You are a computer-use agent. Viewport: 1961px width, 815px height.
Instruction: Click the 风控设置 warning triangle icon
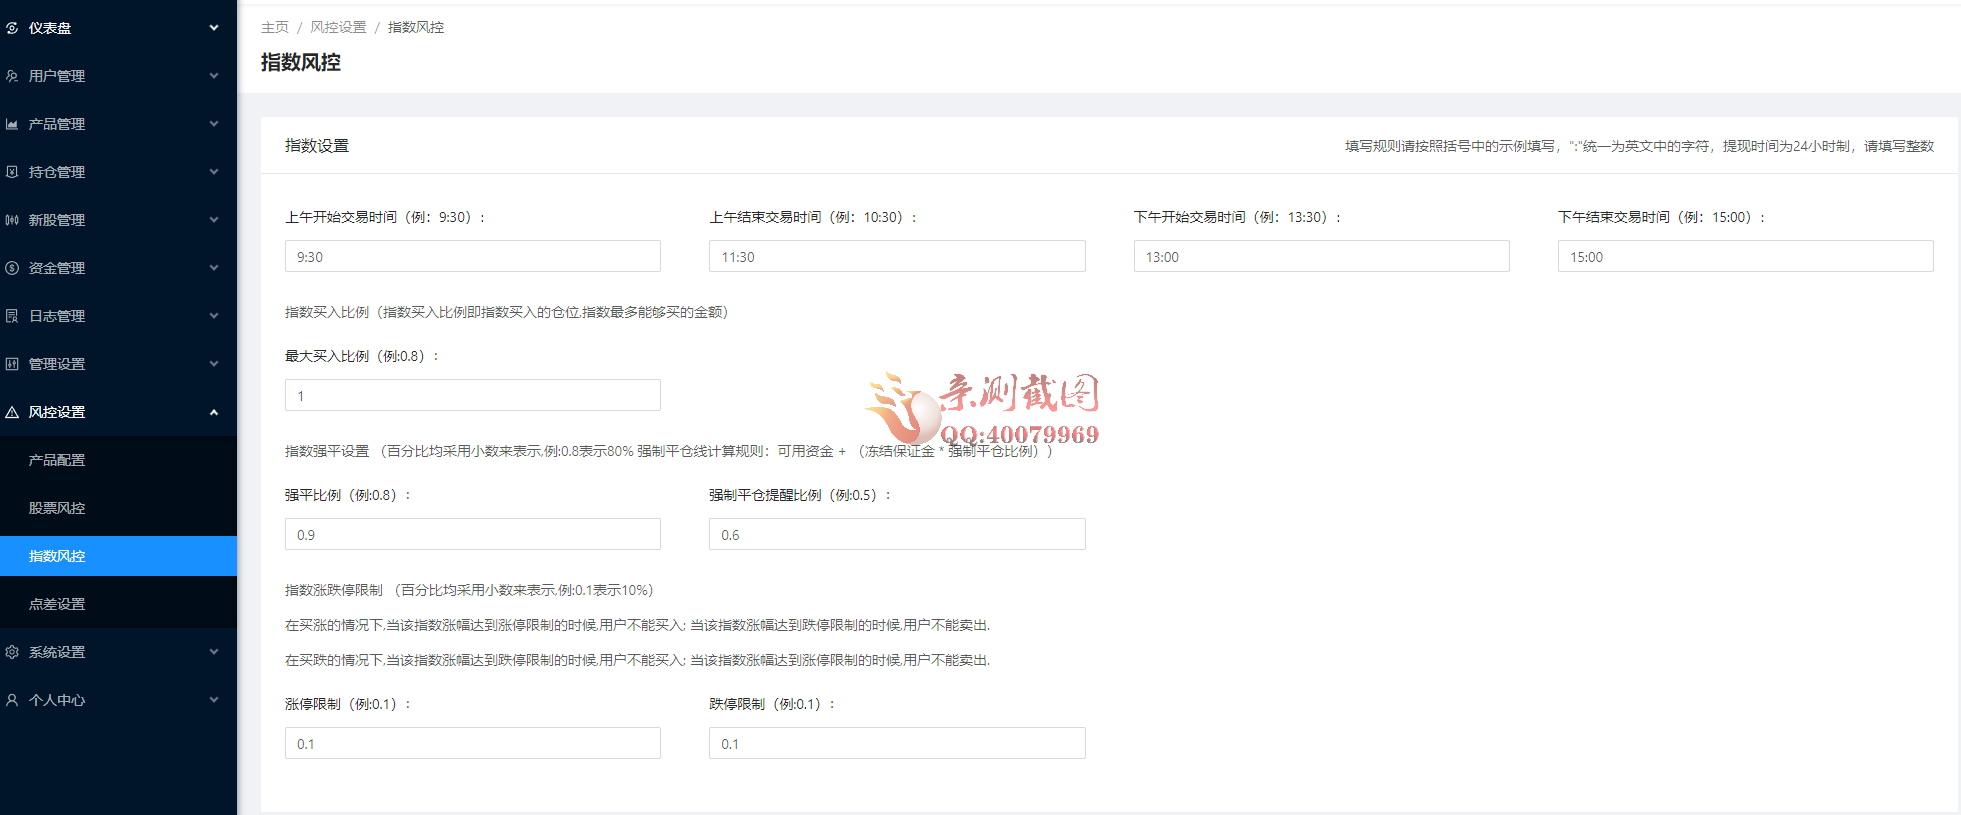pyautogui.click(x=12, y=412)
